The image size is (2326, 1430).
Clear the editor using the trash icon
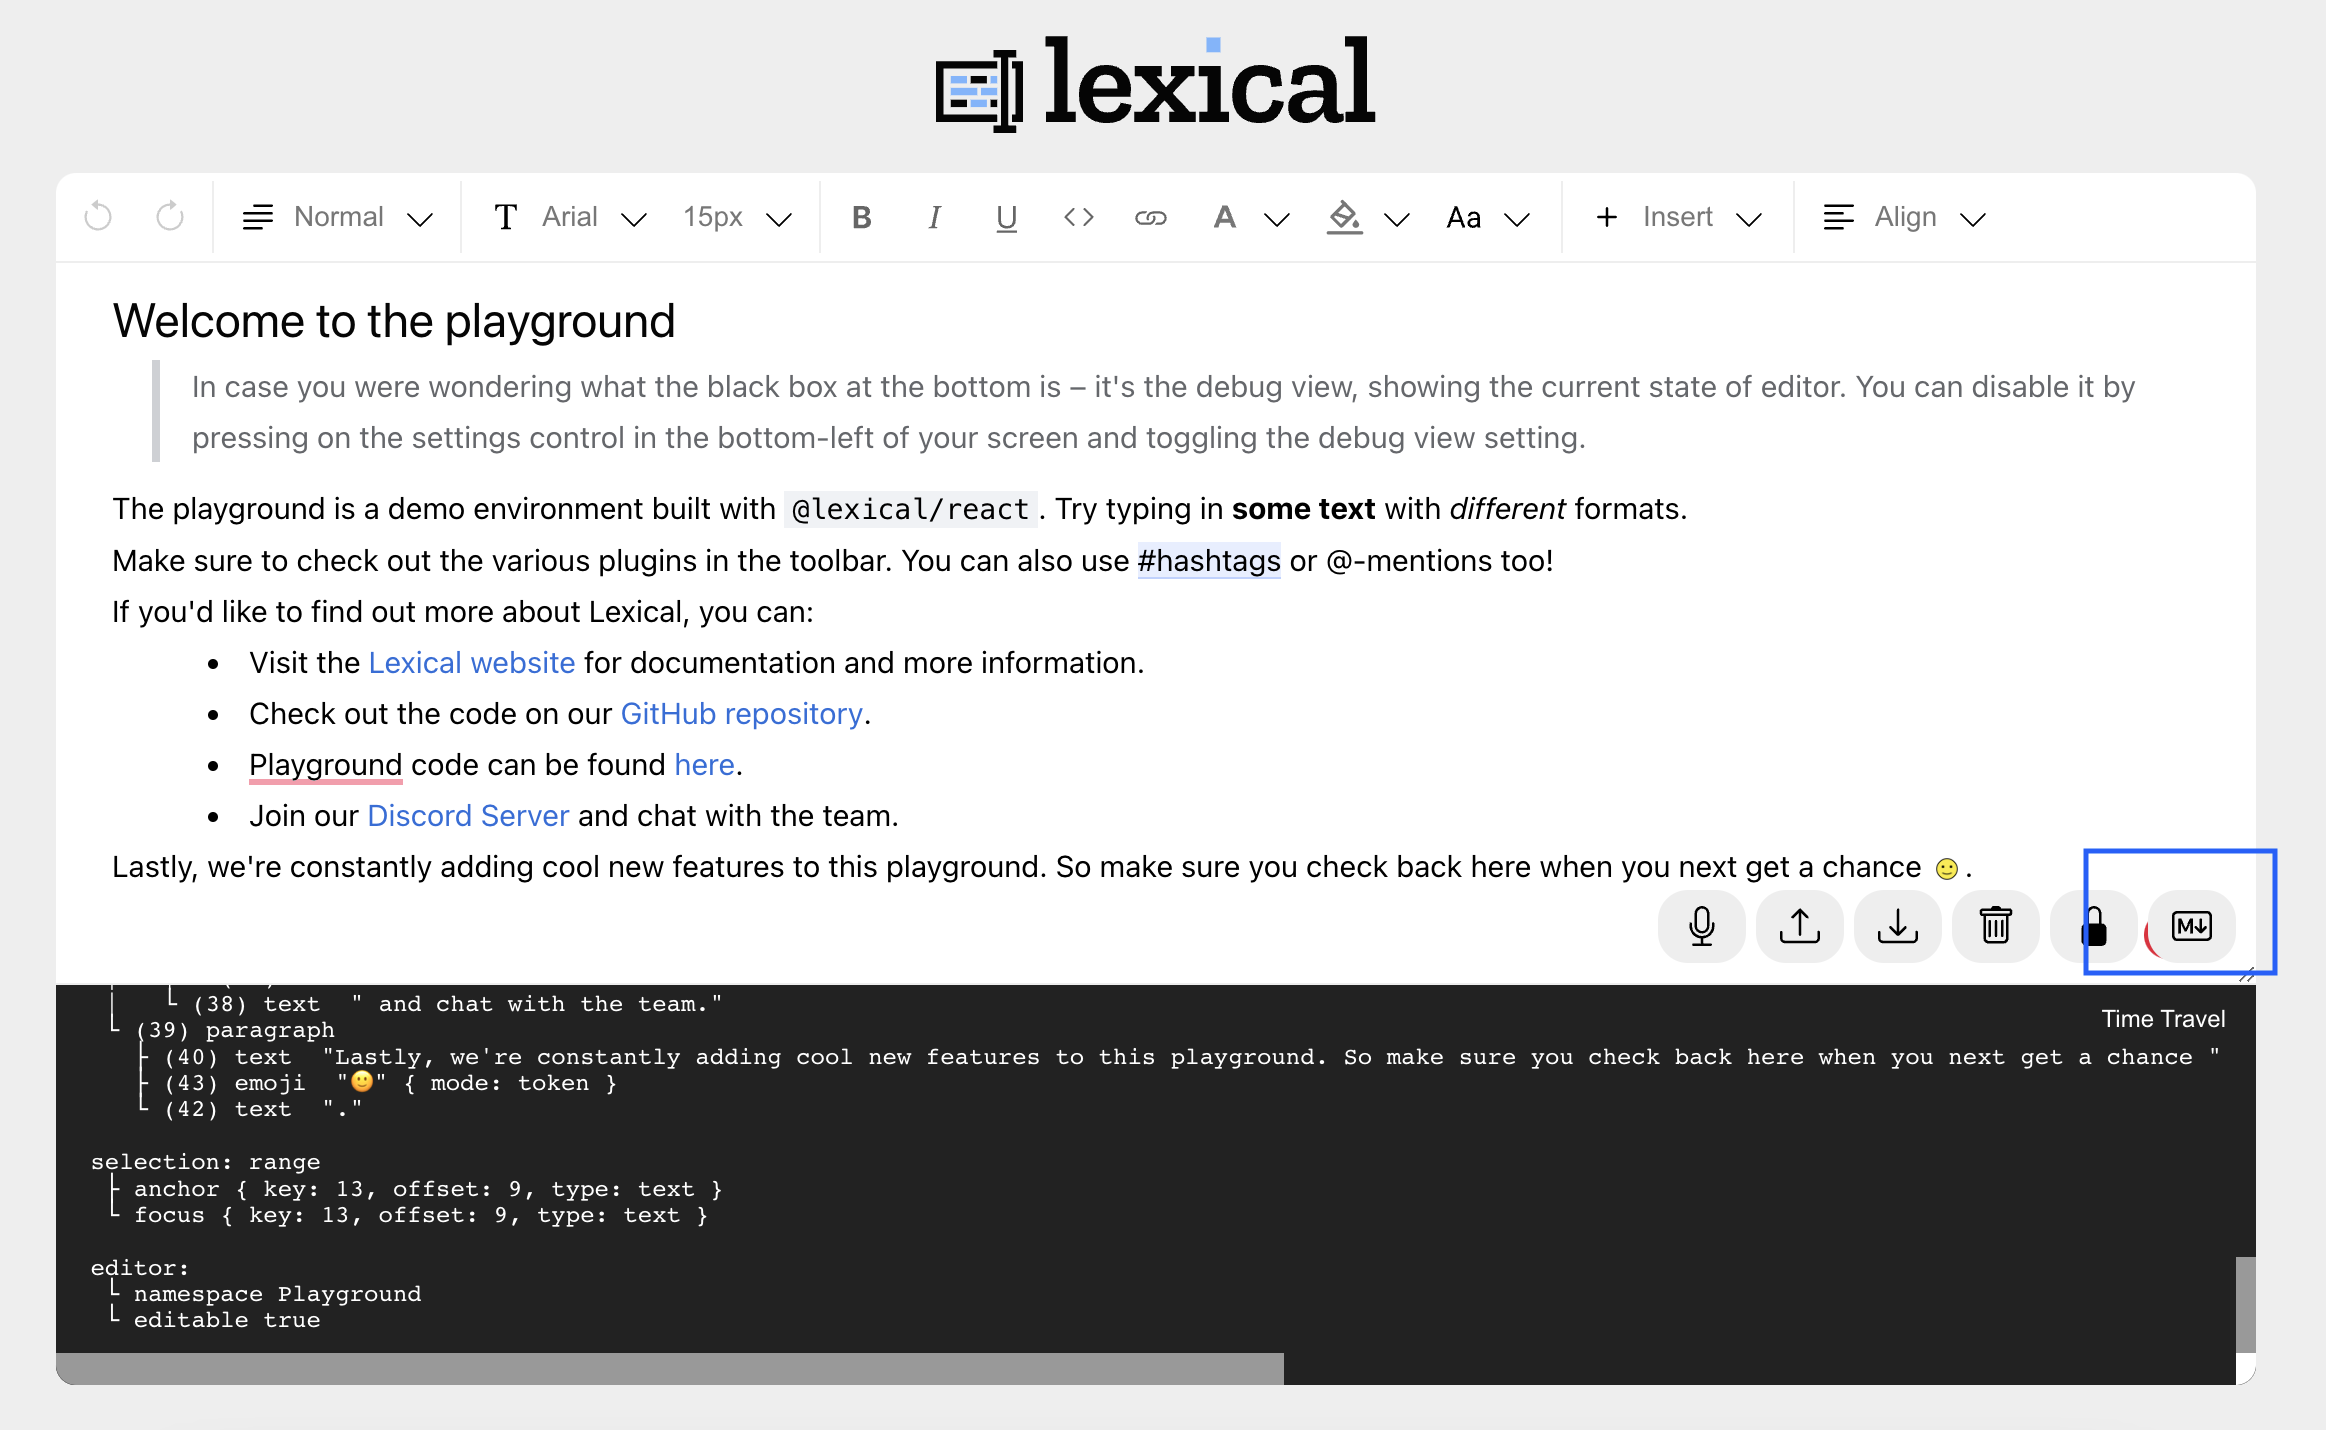(x=1995, y=927)
